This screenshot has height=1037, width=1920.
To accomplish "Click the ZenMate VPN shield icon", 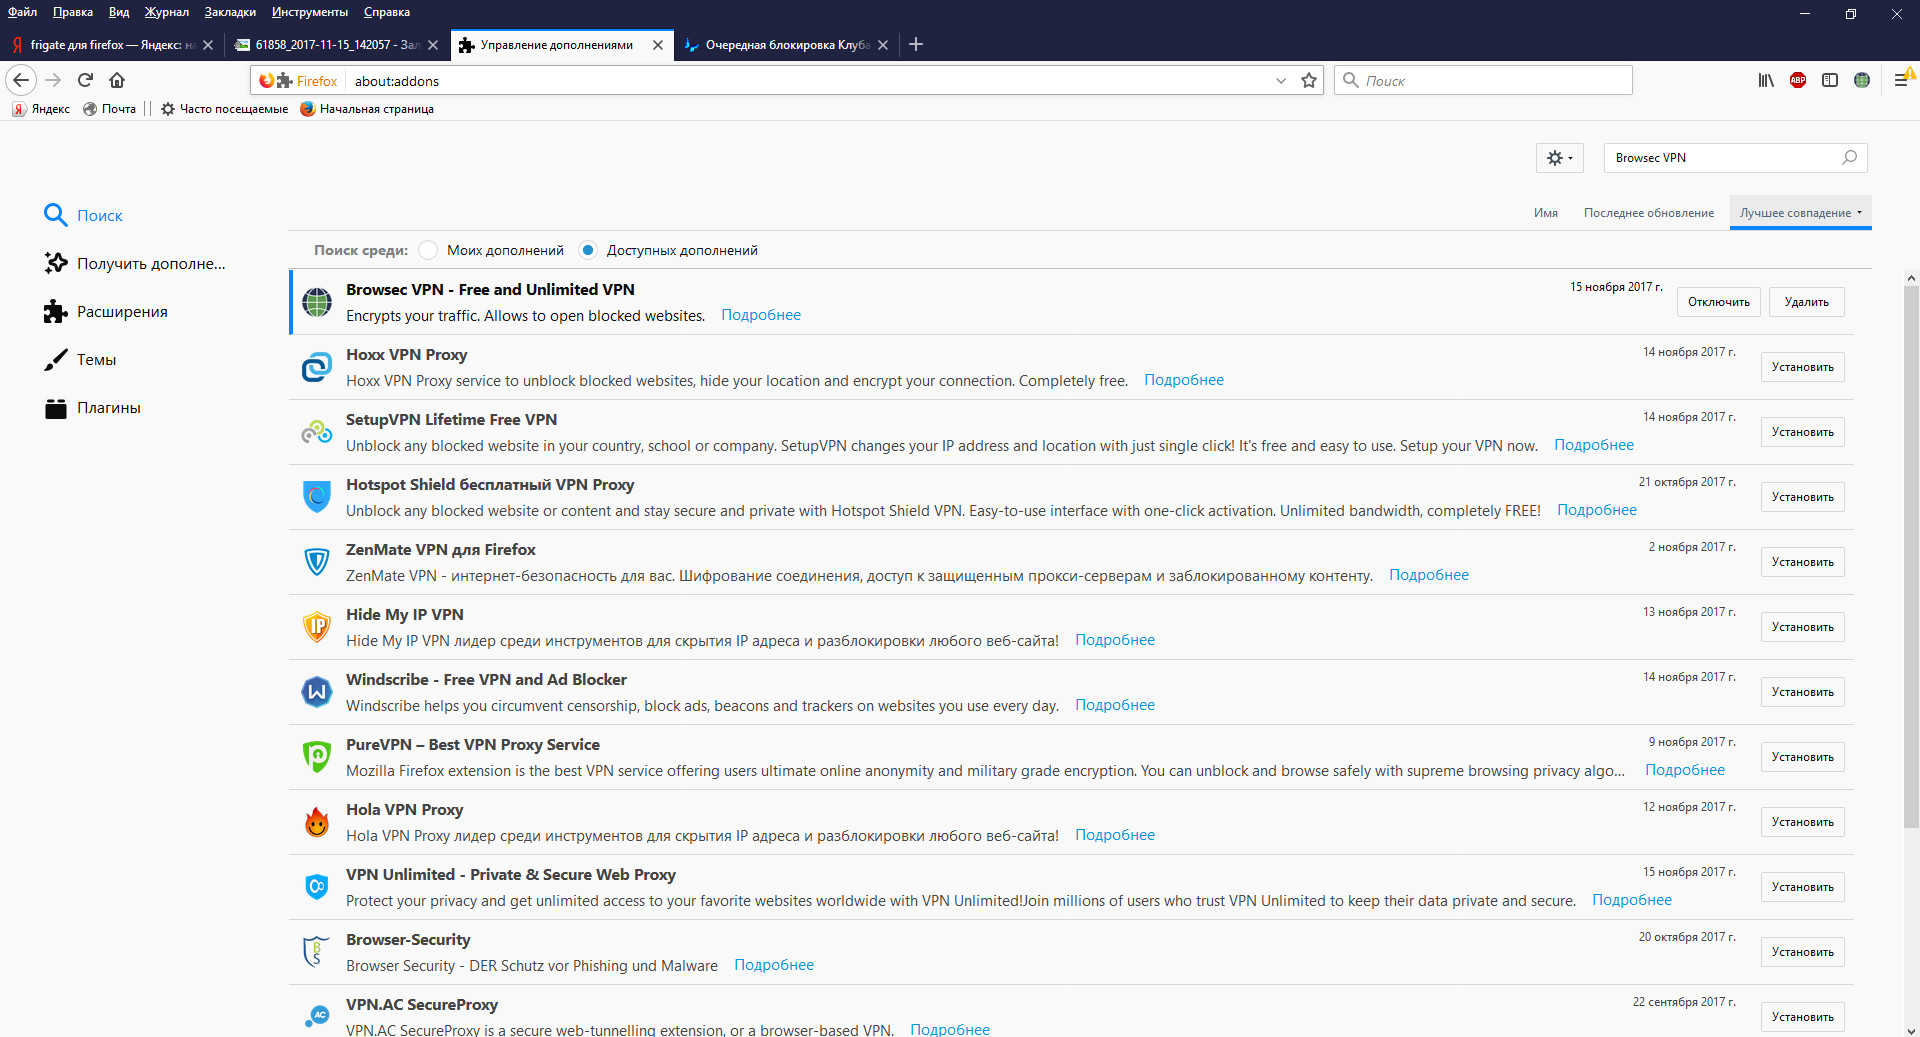I will pyautogui.click(x=317, y=562).
